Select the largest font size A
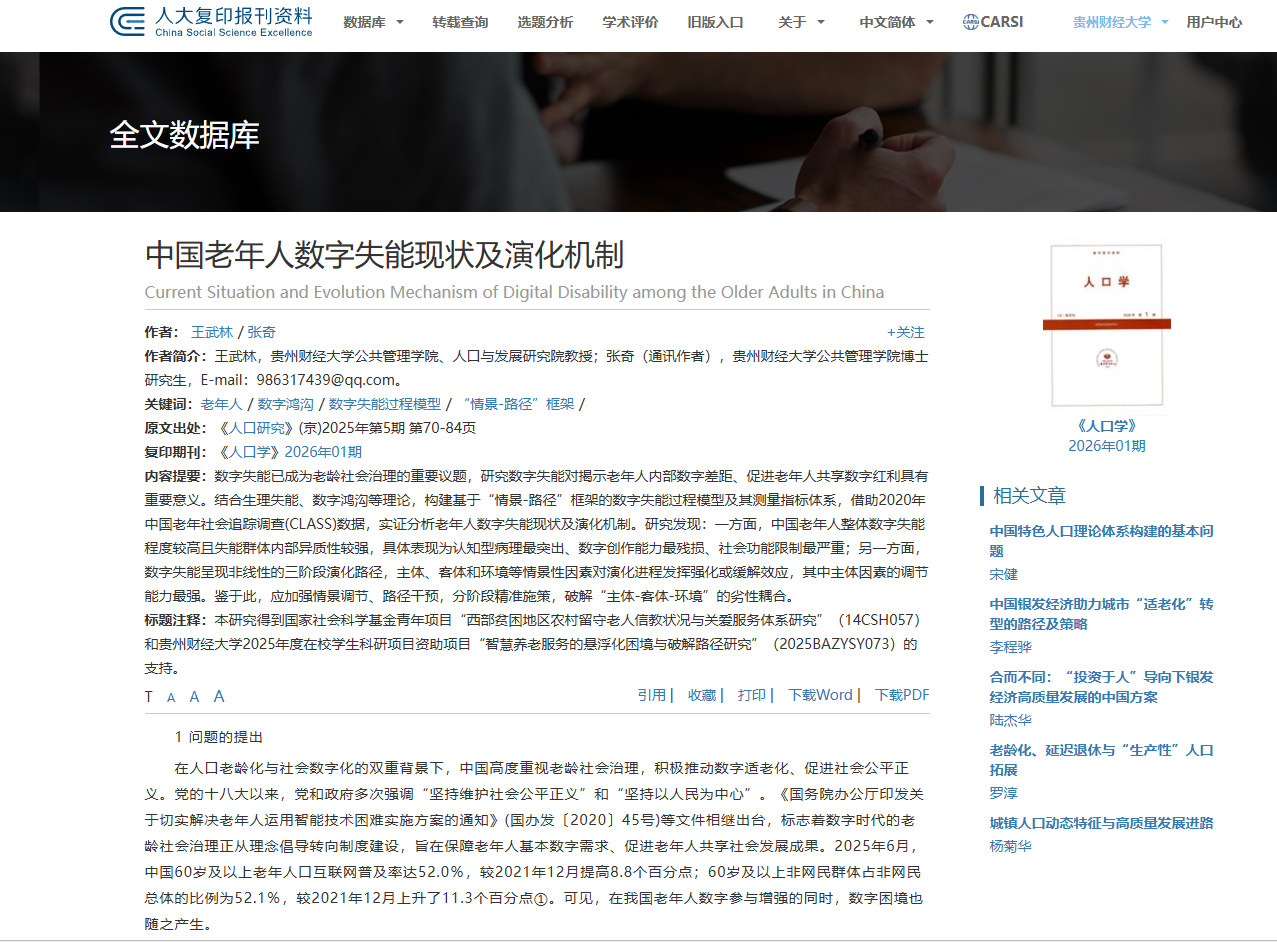Screen dimensions: 1277x942 219,696
